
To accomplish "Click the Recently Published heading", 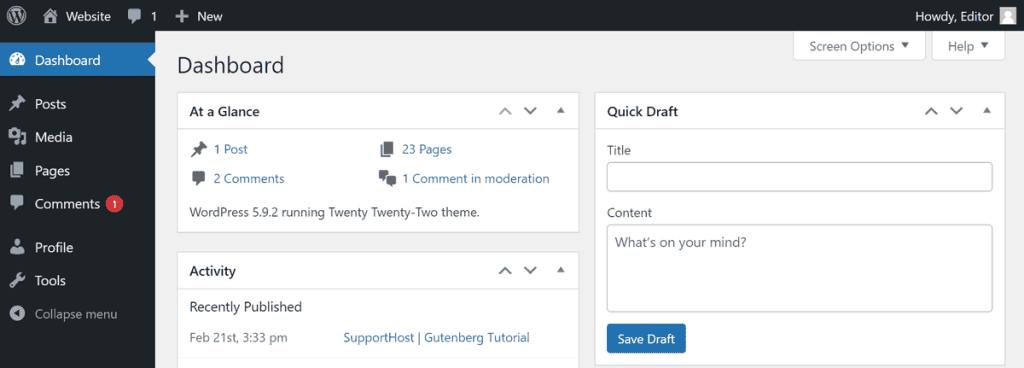I will [x=246, y=307].
